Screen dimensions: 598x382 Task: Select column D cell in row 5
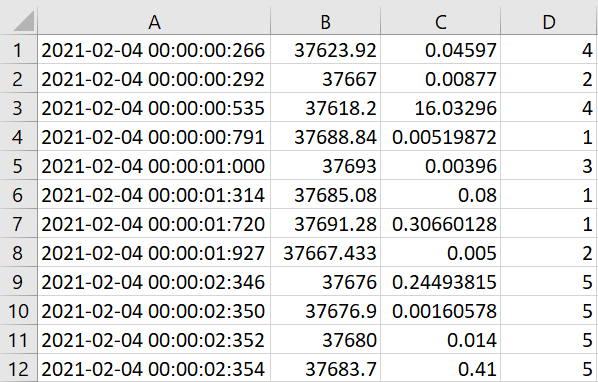pyautogui.click(x=549, y=165)
